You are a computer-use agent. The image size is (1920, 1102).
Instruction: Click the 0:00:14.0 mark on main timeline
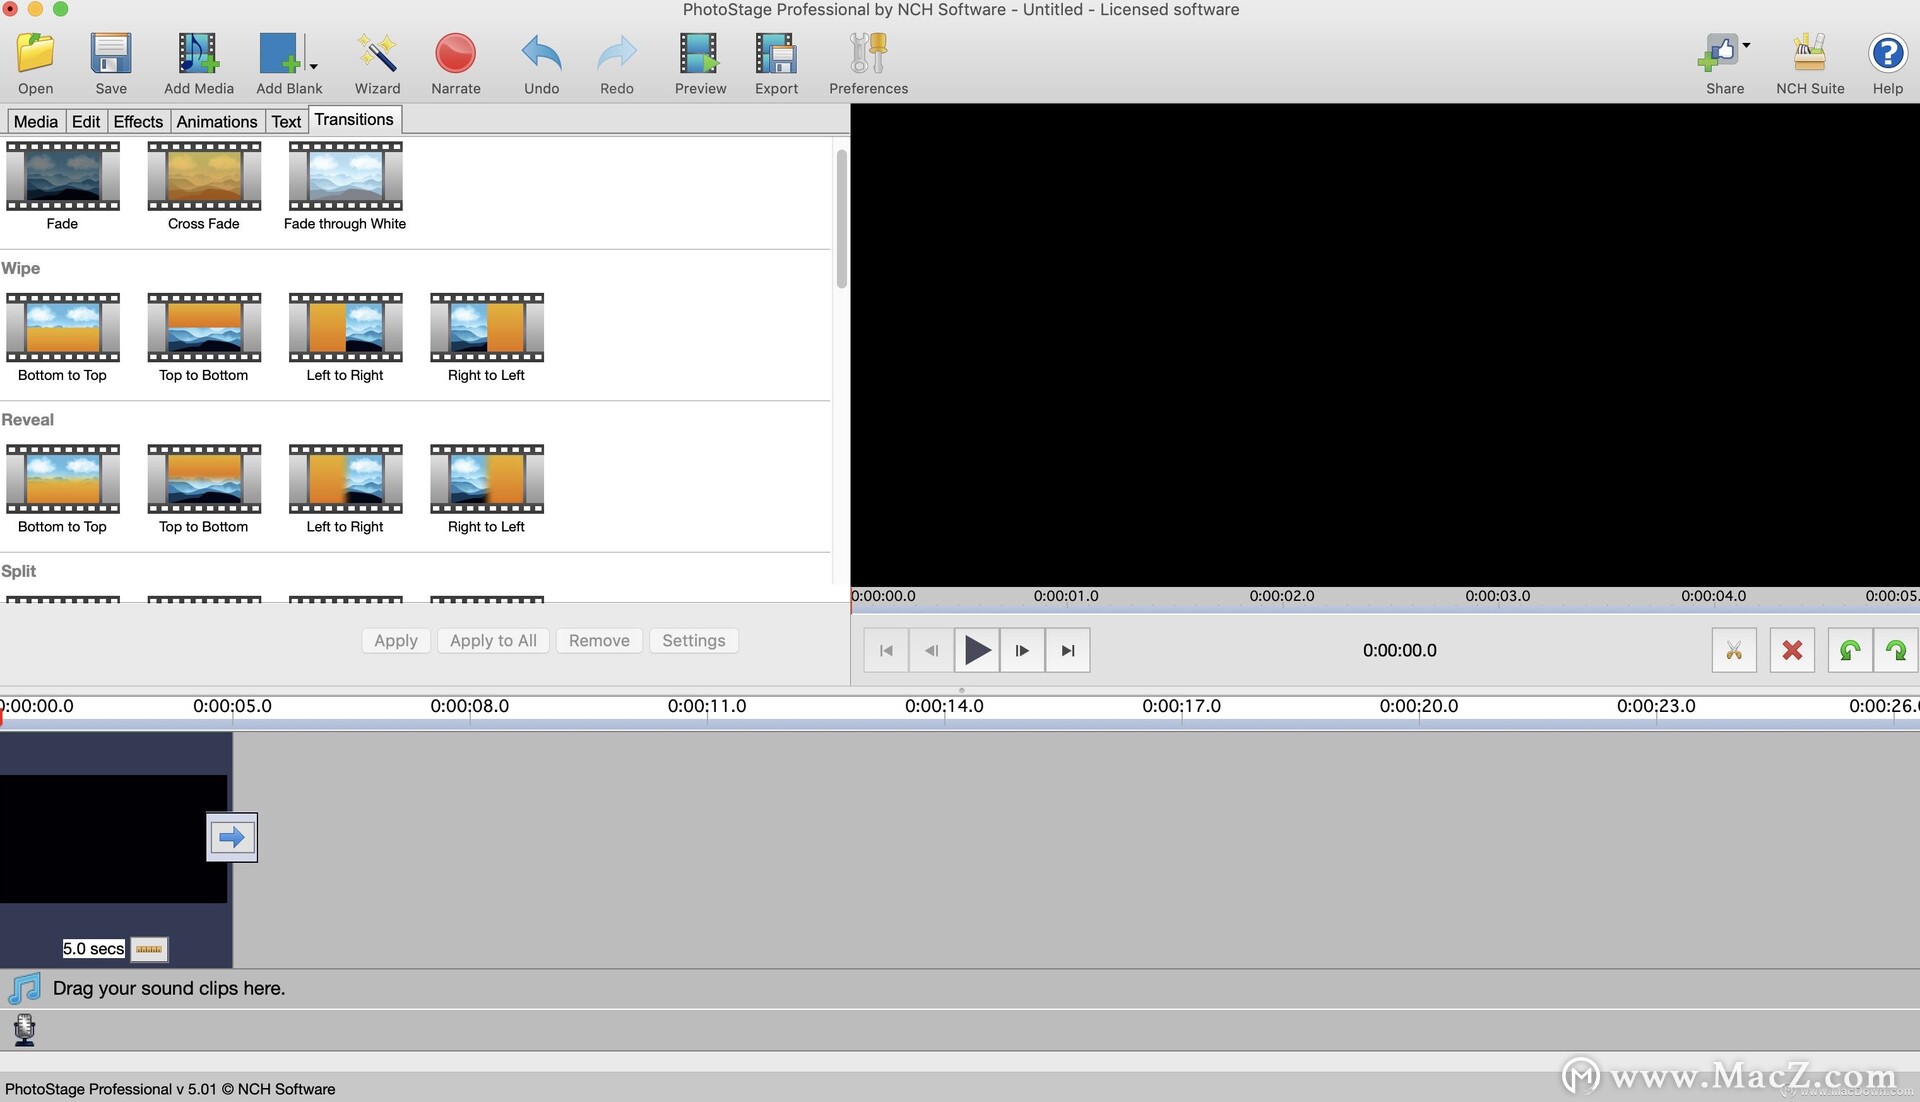tap(944, 706)
